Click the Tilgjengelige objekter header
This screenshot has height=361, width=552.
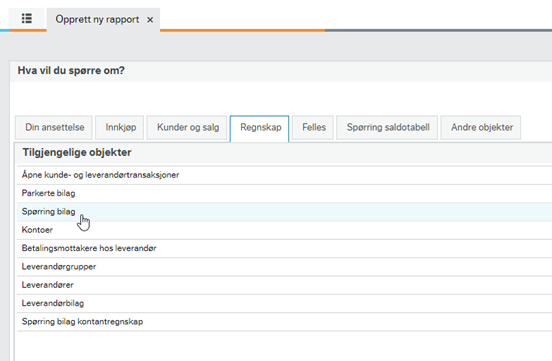(77, 153)
